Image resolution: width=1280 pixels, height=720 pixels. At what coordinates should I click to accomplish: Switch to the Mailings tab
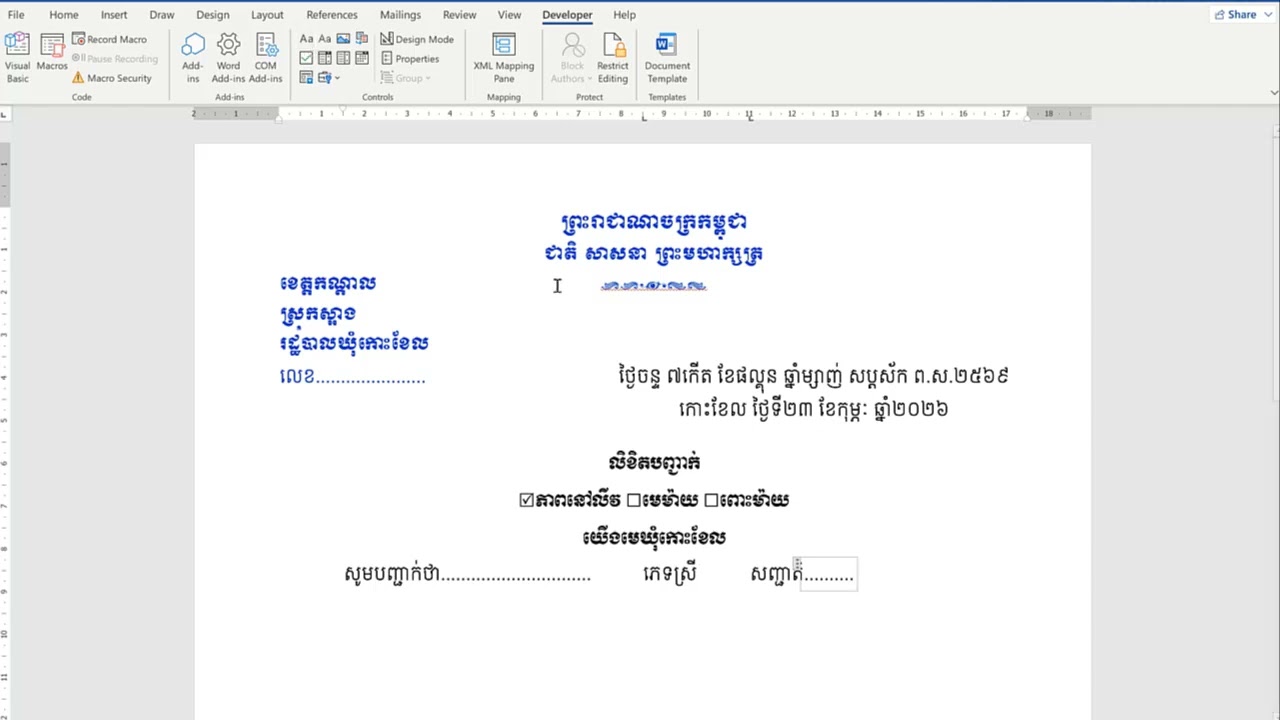(x=400, y=14)
